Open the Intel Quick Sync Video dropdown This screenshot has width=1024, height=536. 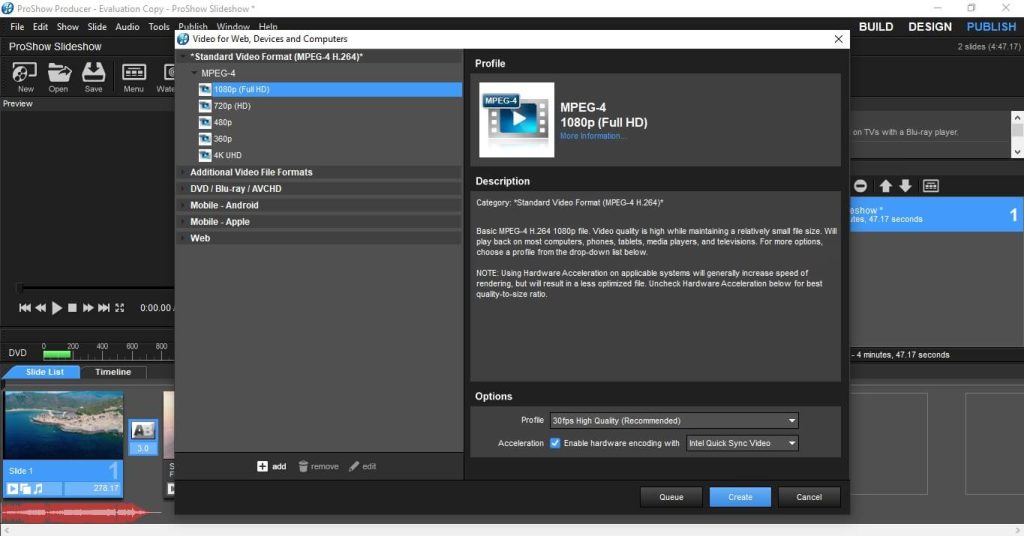coord(742,443)
